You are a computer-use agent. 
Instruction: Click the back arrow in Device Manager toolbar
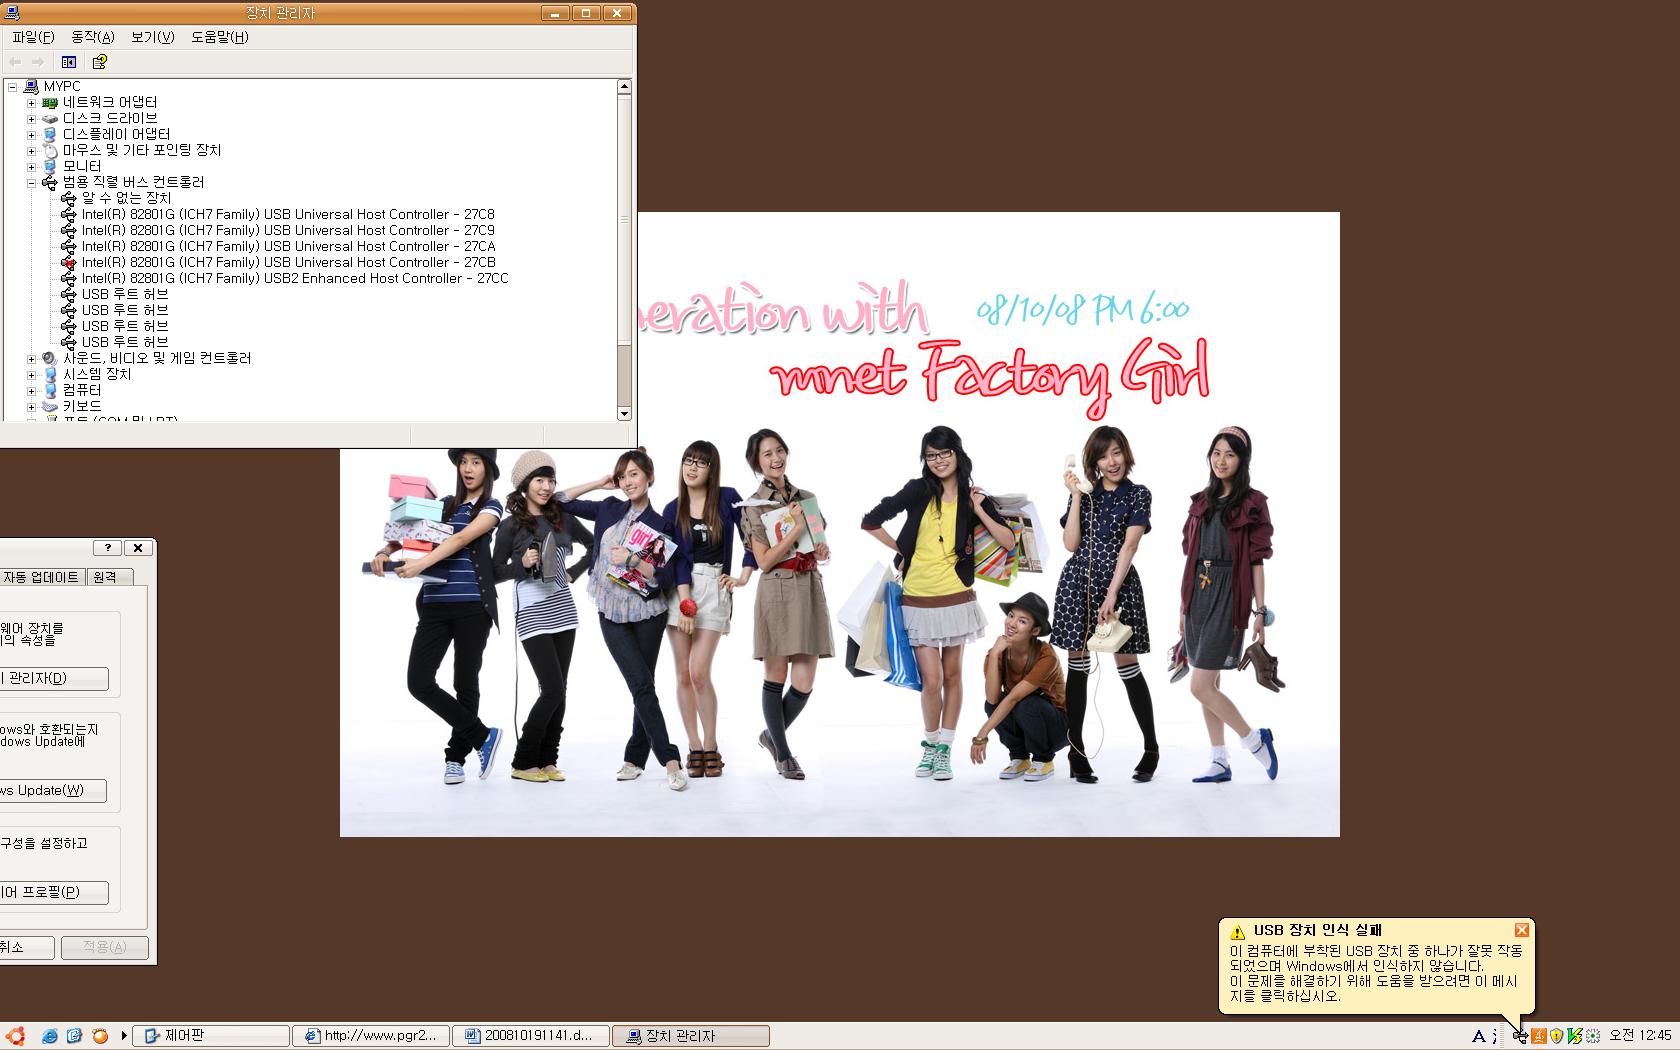(15, 62)
